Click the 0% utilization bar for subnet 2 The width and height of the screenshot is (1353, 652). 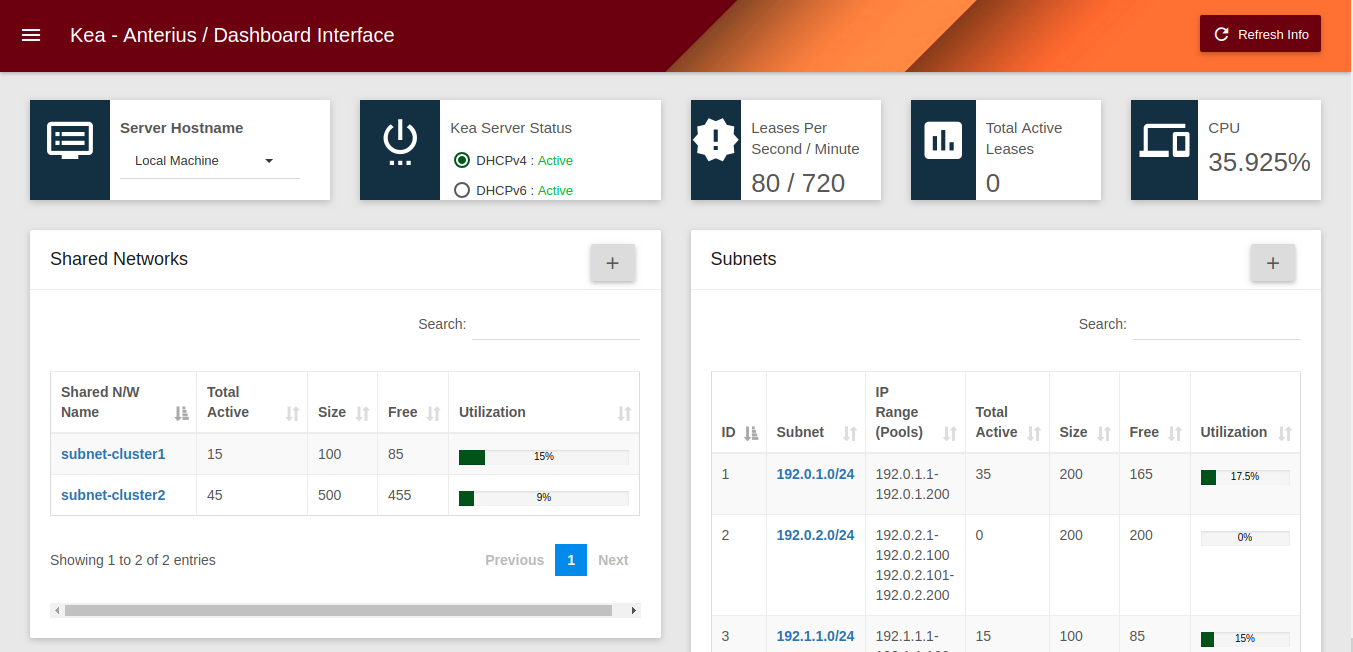pos(1245,538)
